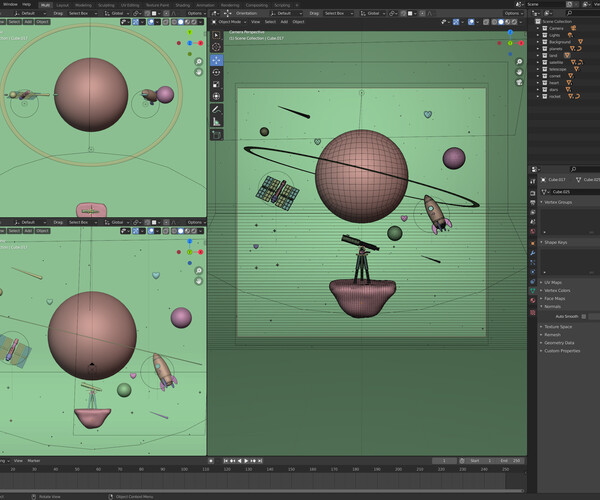Open the Options button in viewport header

(512, 13)
